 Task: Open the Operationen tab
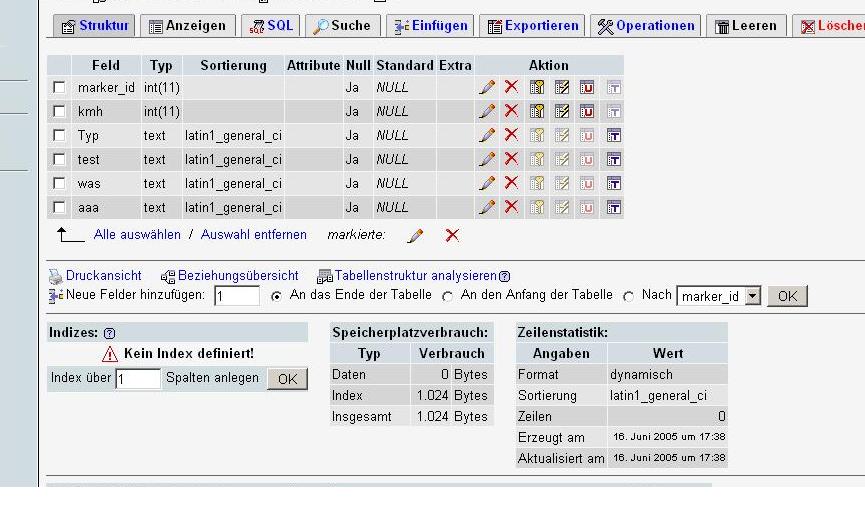(646, 26)
